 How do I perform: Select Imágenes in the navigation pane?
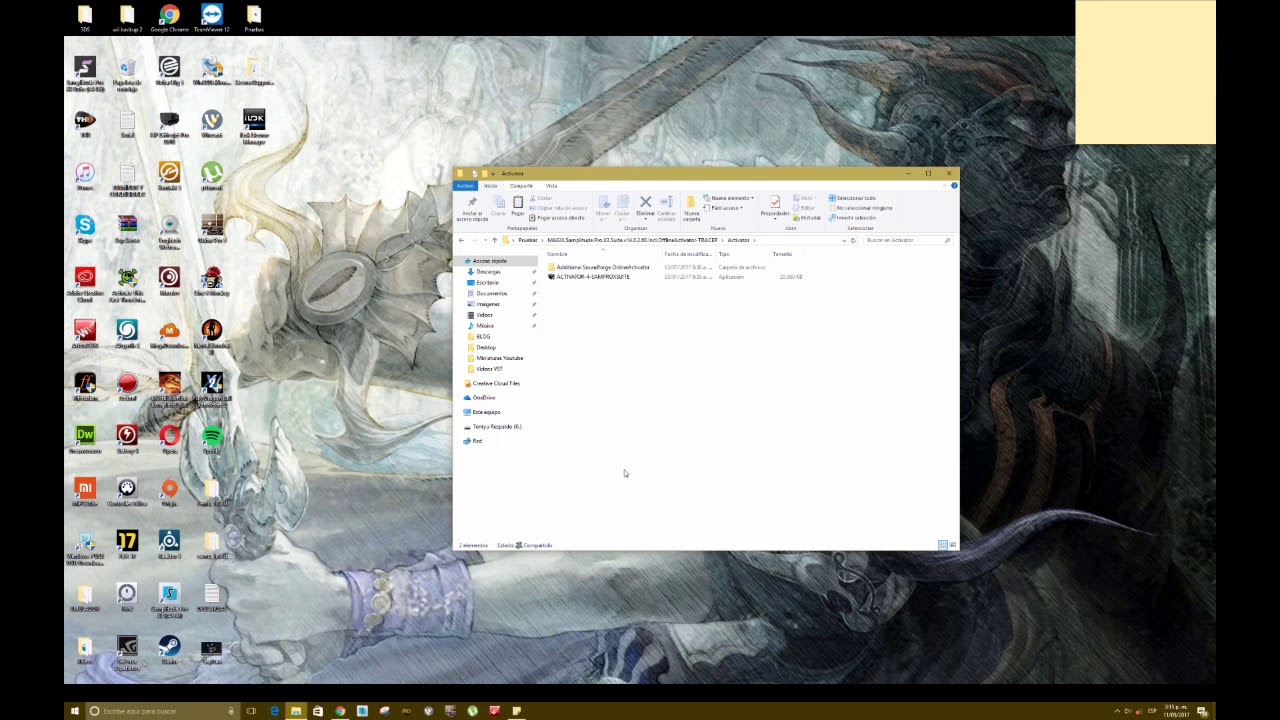(x=488, y=304)
